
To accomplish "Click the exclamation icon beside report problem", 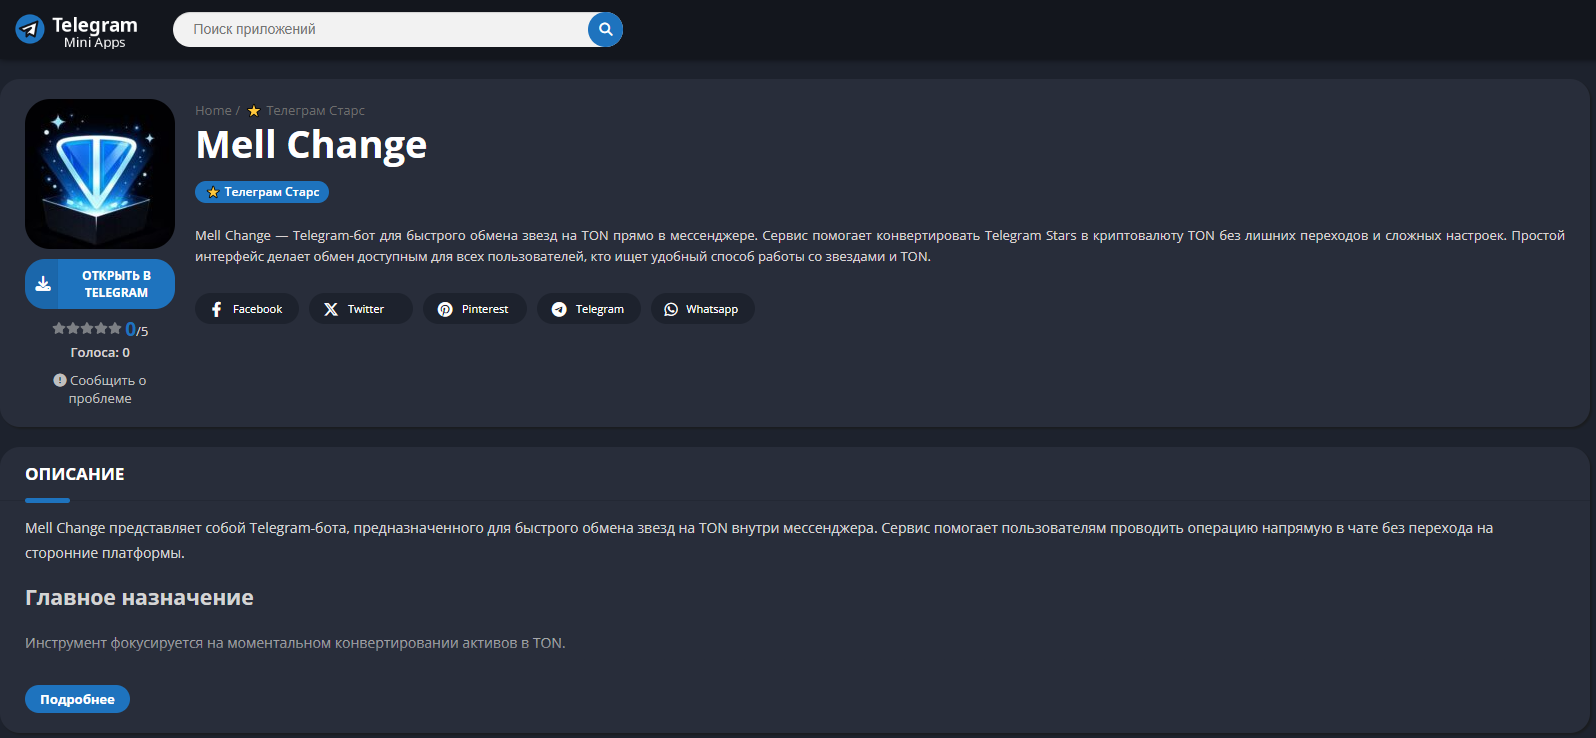I will click(x=59, y=380).
